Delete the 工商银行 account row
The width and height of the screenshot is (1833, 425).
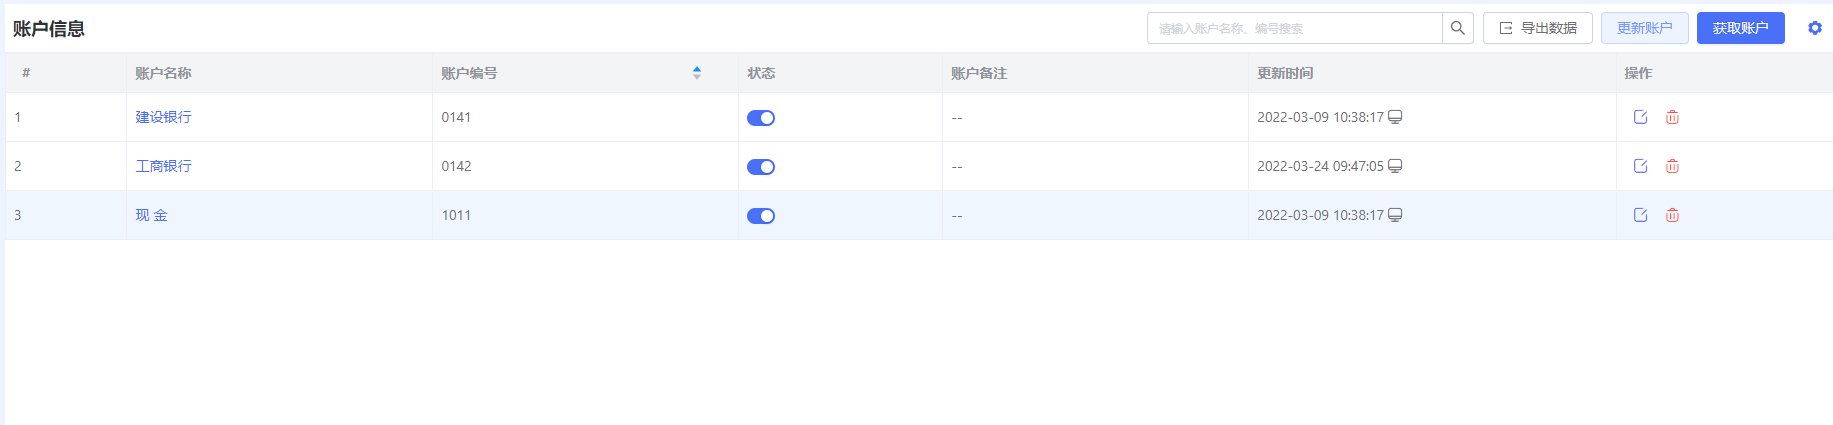point(1672,166)
